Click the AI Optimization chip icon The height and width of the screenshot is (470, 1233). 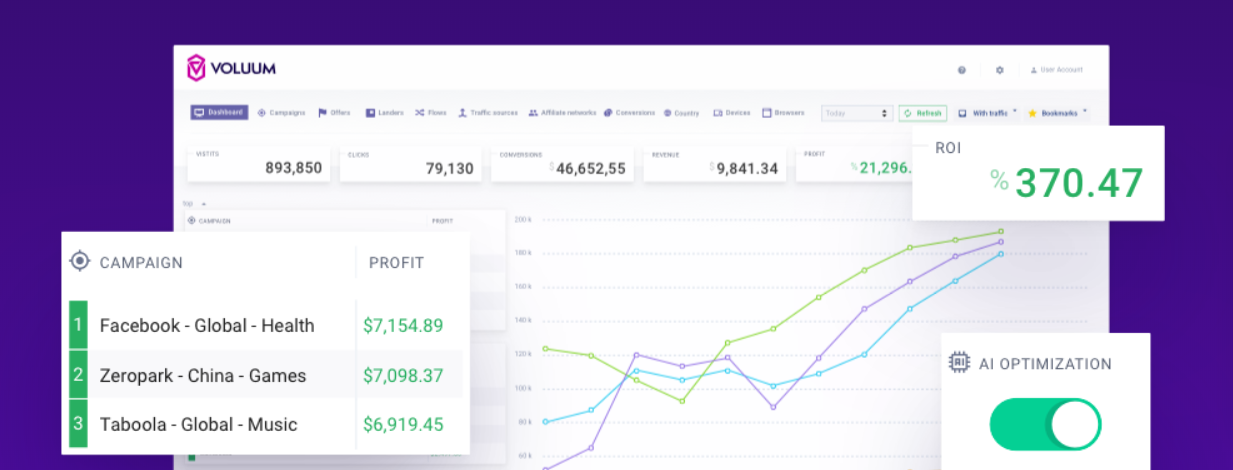point(959,363)
